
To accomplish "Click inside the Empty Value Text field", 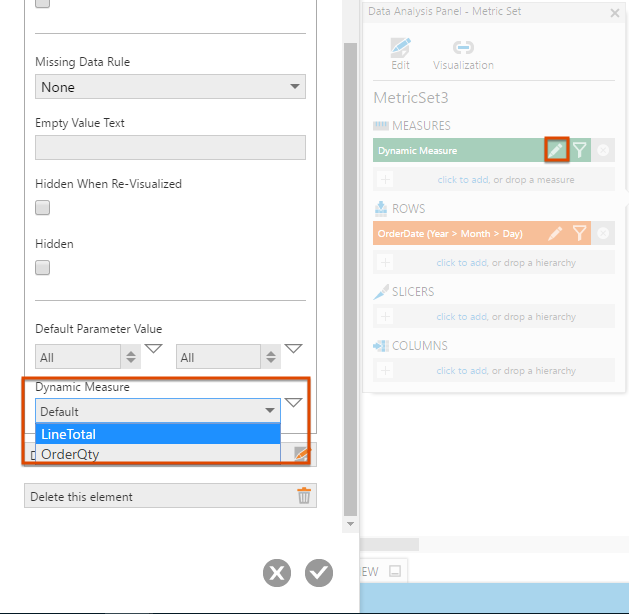I will click(x=170, y=148).
